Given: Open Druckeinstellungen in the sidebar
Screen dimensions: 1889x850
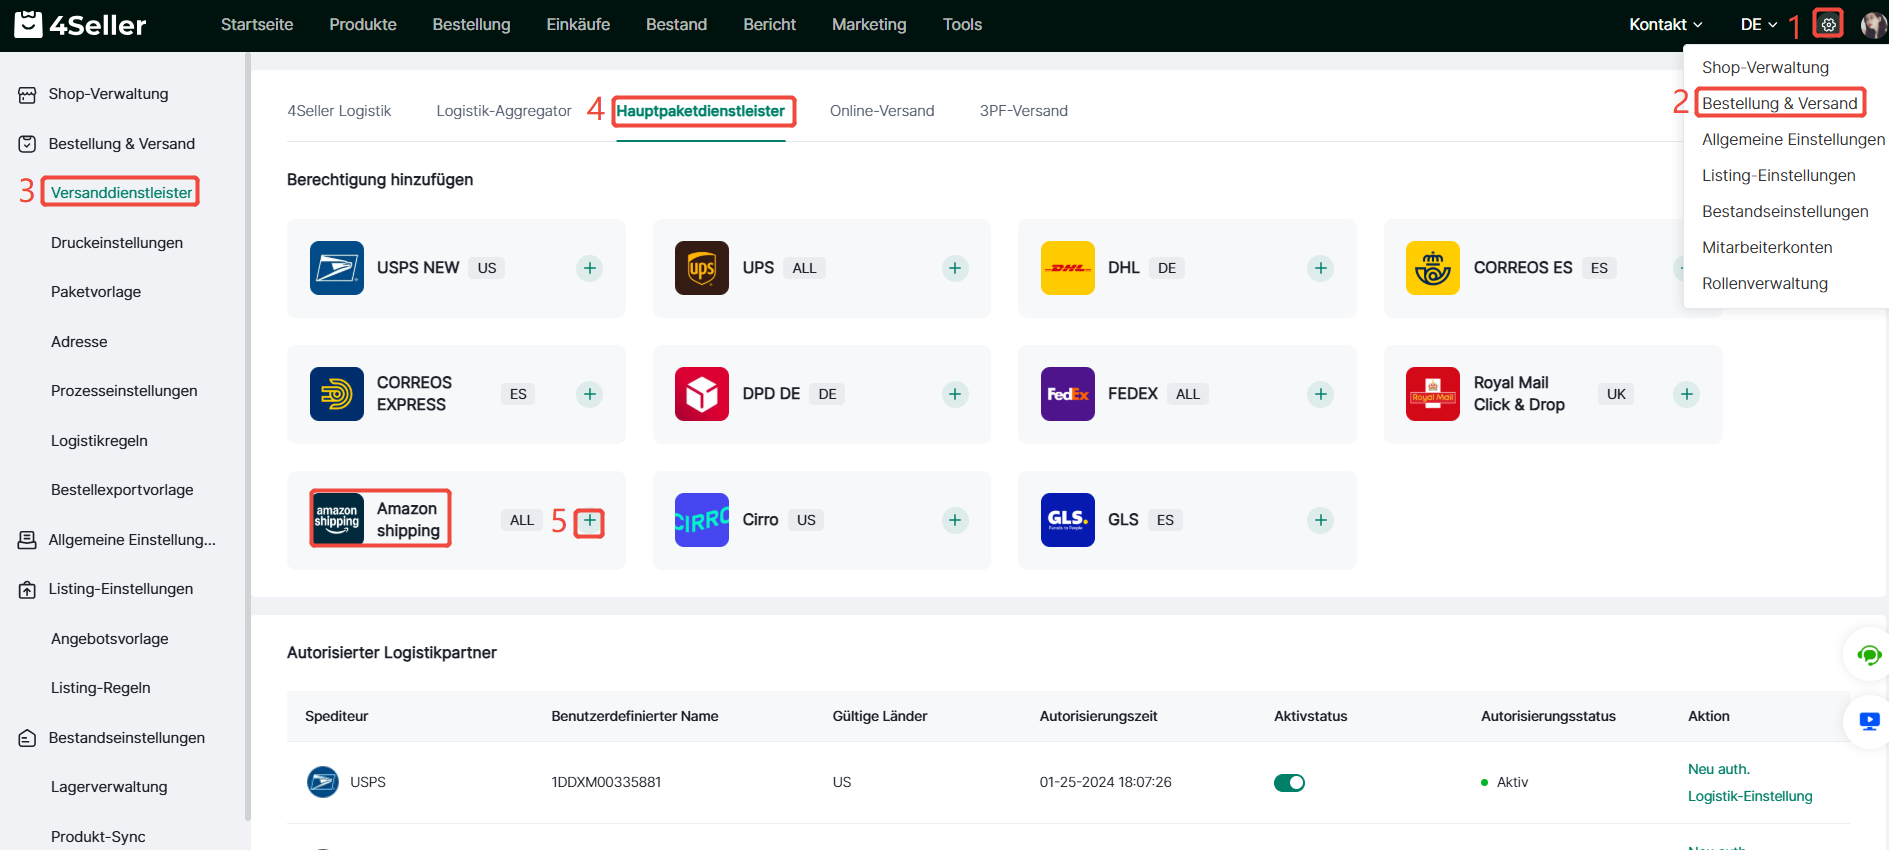Looking at the screenshot, I should (x=117, y=243).
